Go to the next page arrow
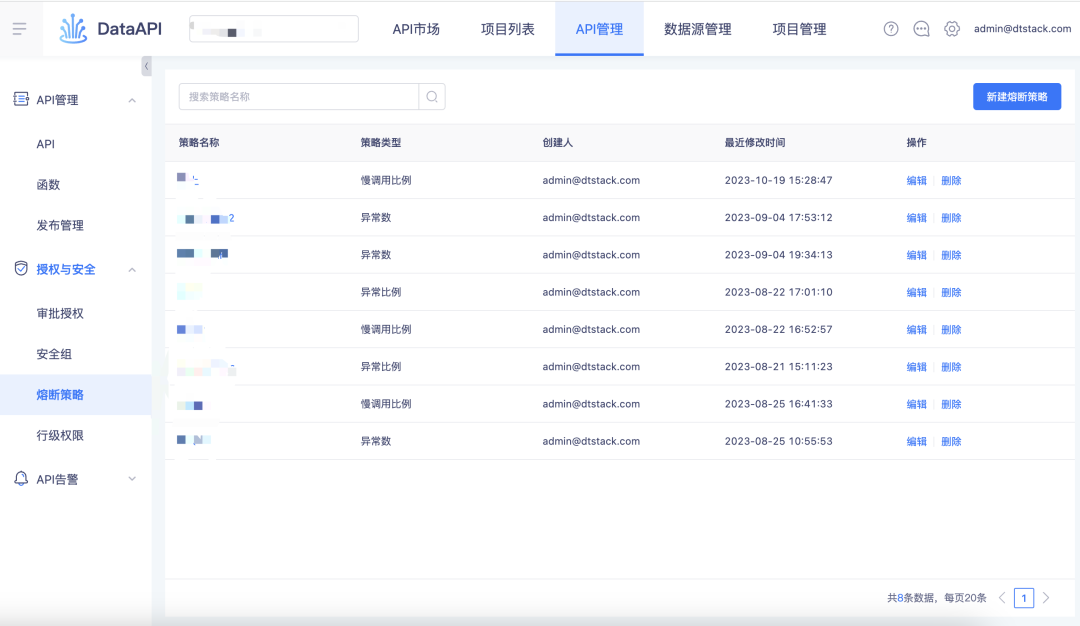This screenshot has width=1080, height=626. point(1046,598)
